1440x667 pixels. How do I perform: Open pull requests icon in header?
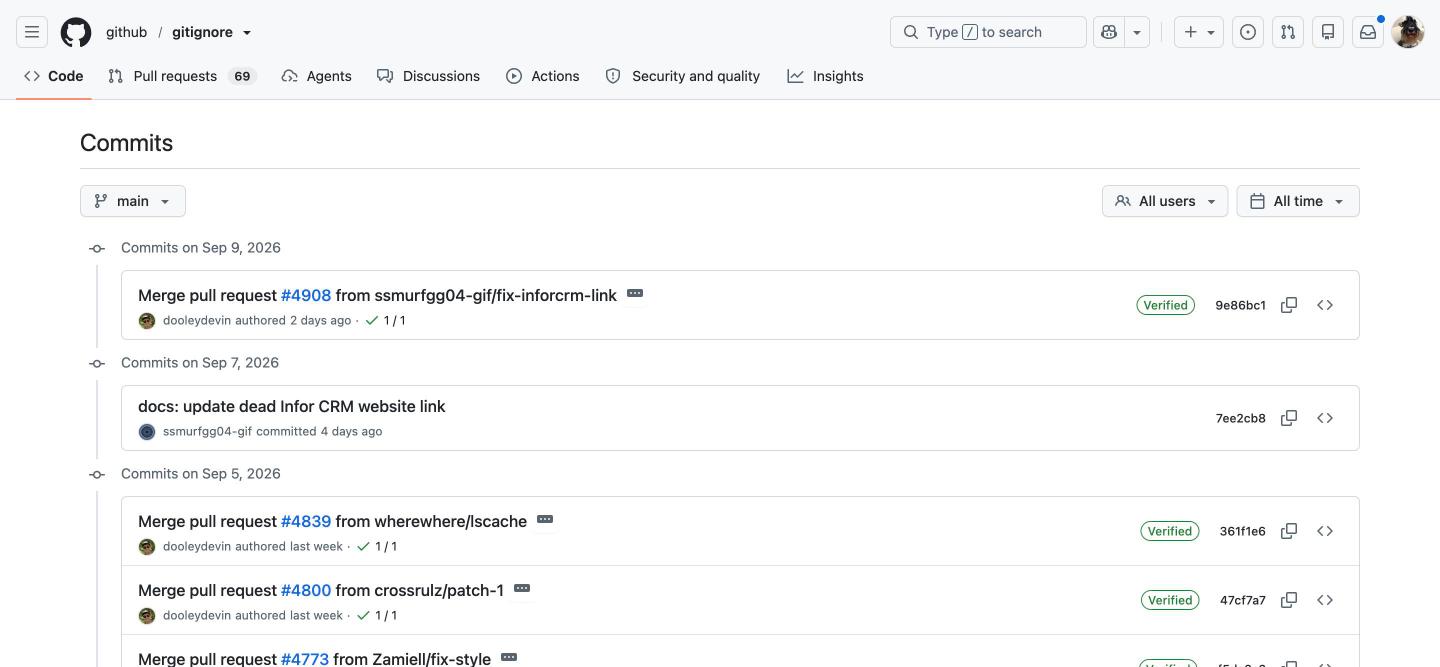(1288, 32)
